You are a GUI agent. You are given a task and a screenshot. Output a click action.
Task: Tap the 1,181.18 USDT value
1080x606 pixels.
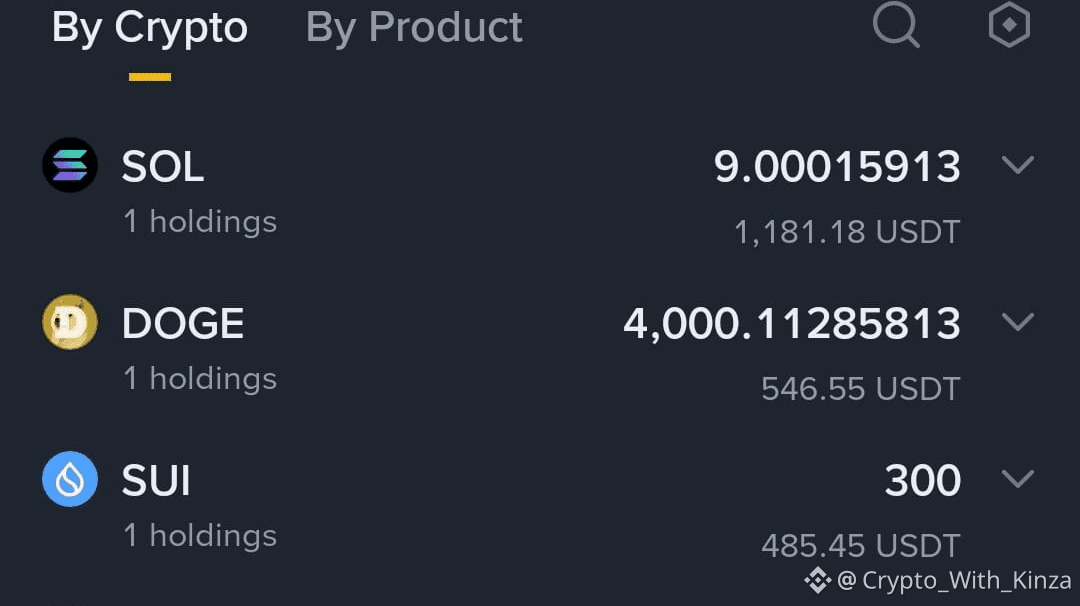(847, 232)
